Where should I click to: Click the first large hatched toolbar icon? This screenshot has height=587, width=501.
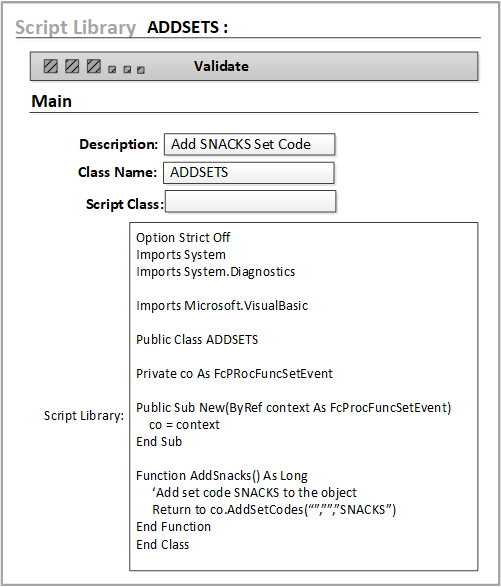pos(51,66)
